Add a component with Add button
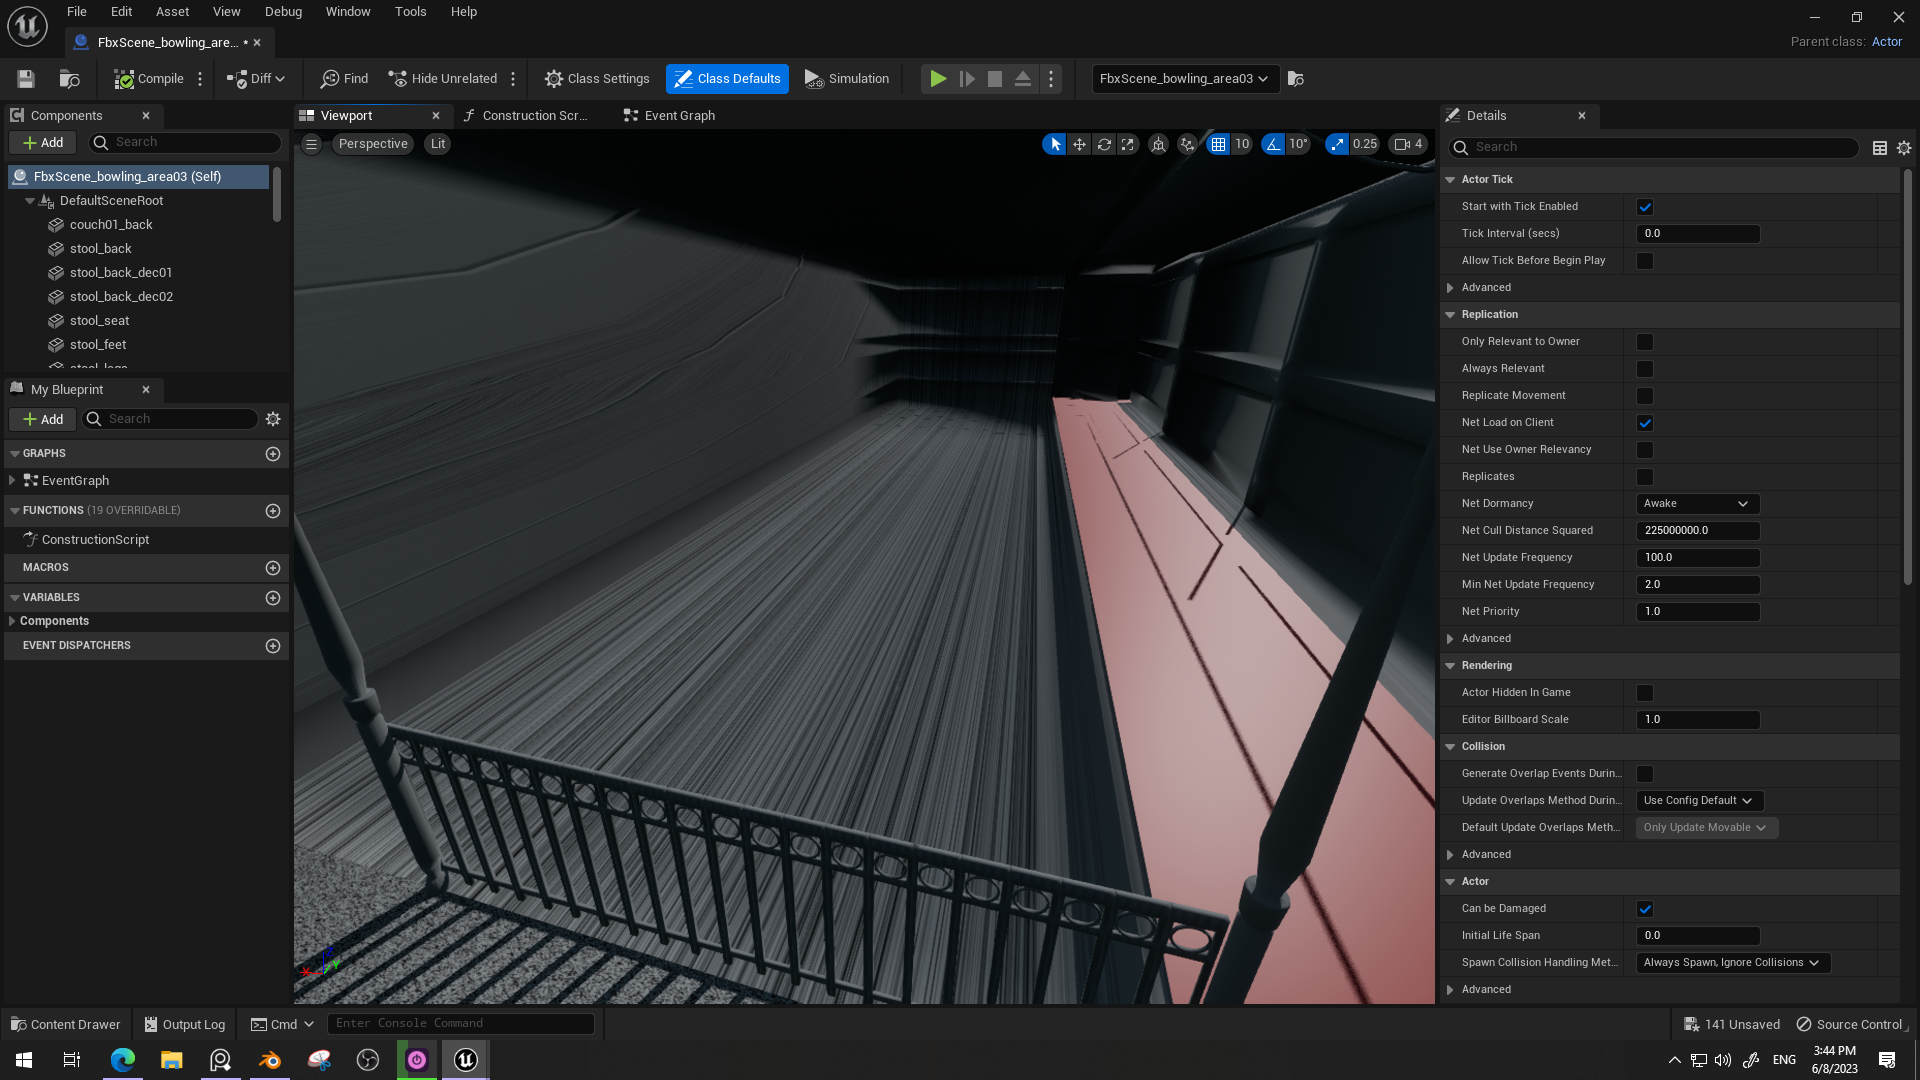Screen dimensions: 1920x1080 tap(43, 143)
